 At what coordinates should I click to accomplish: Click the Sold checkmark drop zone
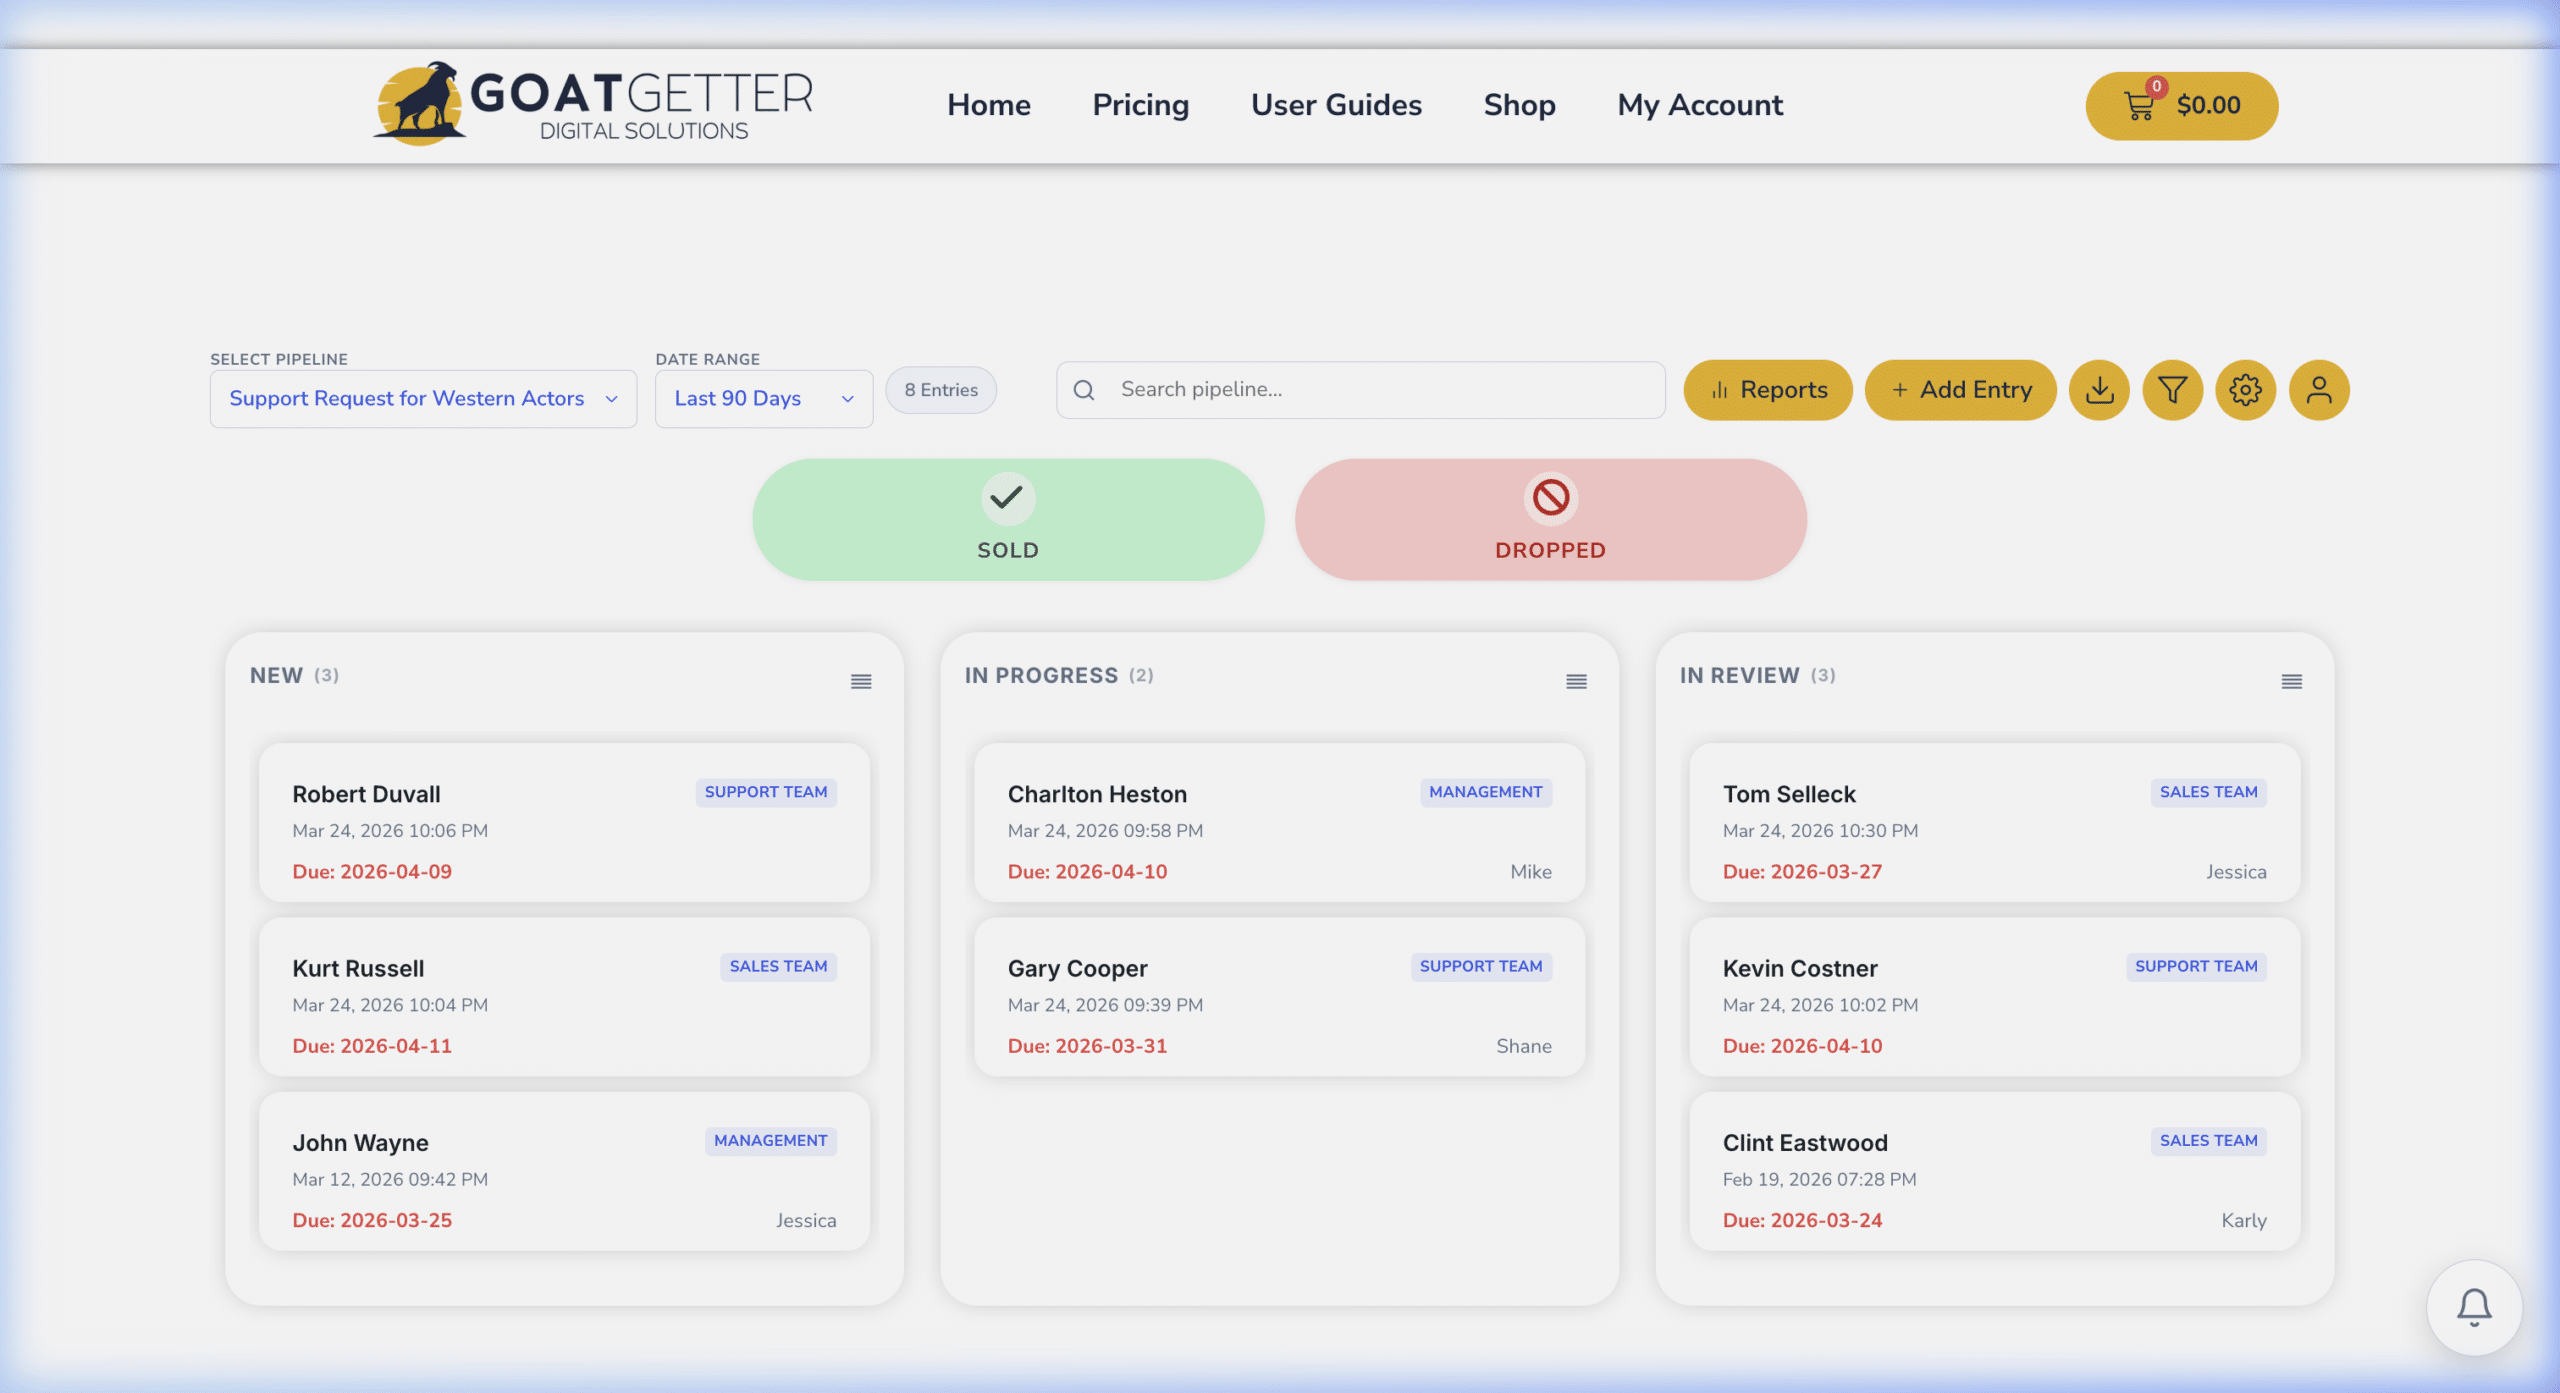pyautogui.click(x=1008, y=519)
